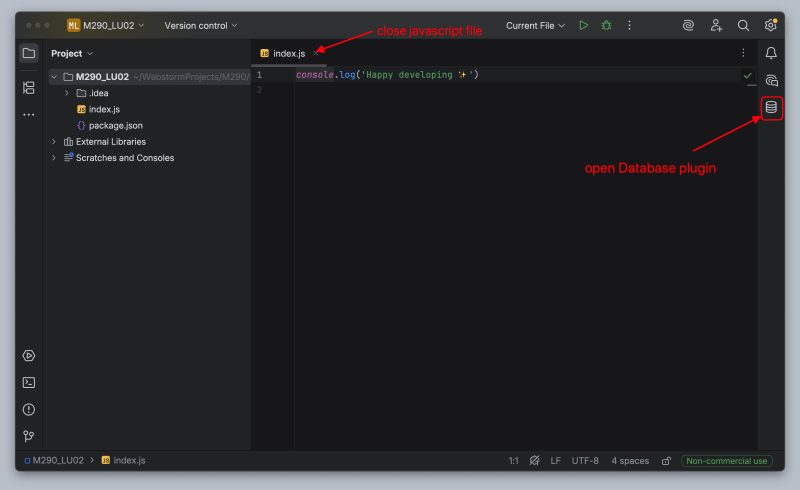Click the 1:1 caret position indicator
Viewport: 800px width, 490px height.
[513, 461]
